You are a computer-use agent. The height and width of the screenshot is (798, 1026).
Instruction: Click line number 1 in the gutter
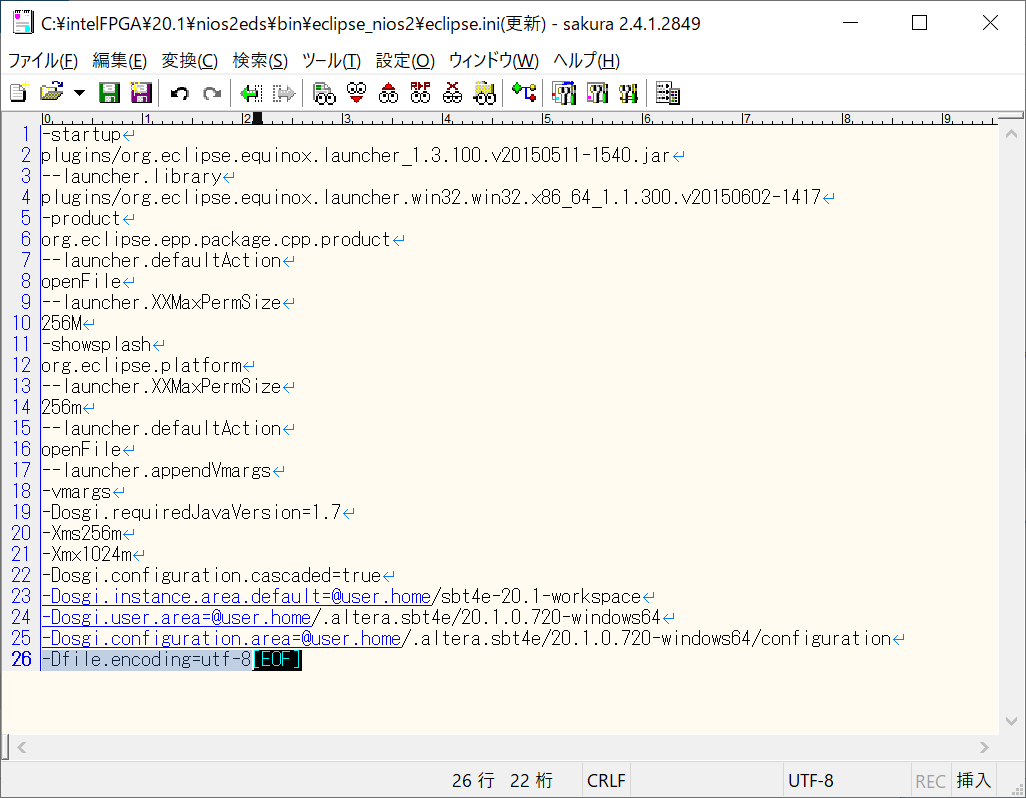[x=26, y=134]
